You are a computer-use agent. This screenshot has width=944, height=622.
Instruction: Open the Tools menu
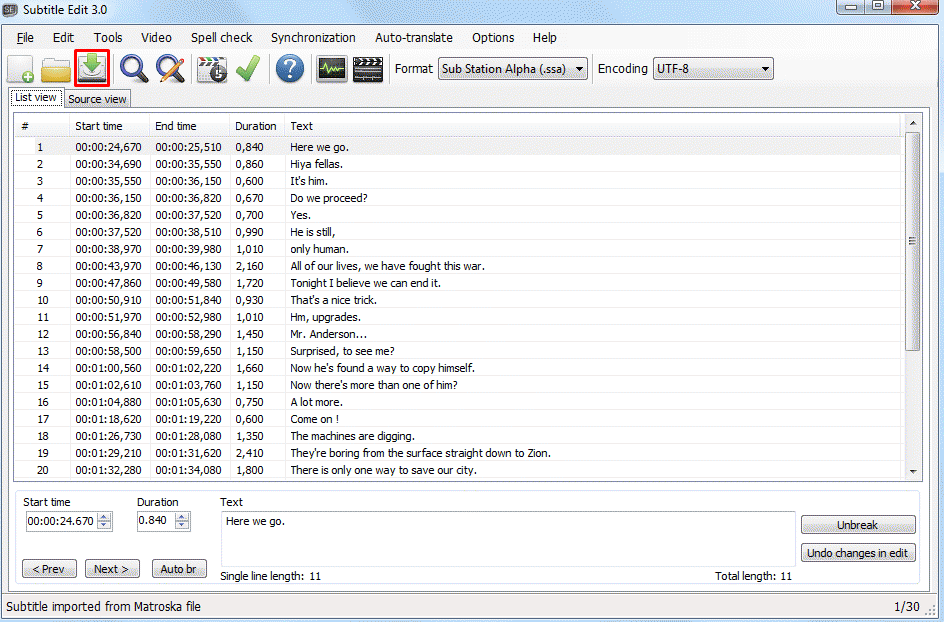[108, 37]
